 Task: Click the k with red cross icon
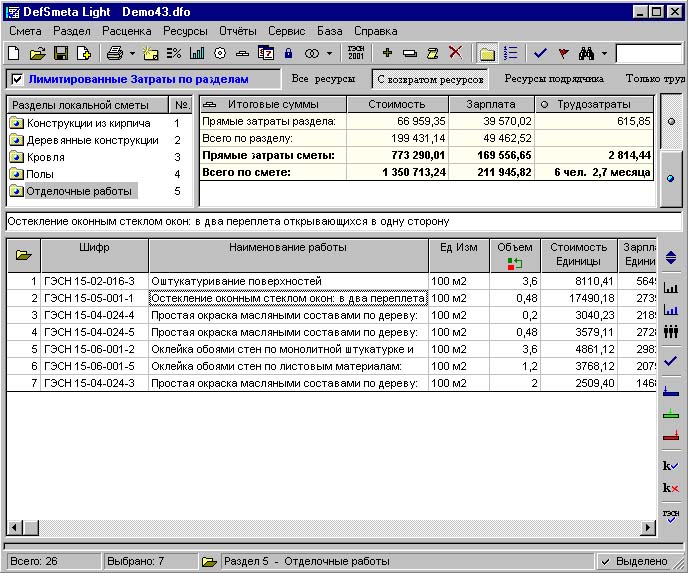click(670, 488)
